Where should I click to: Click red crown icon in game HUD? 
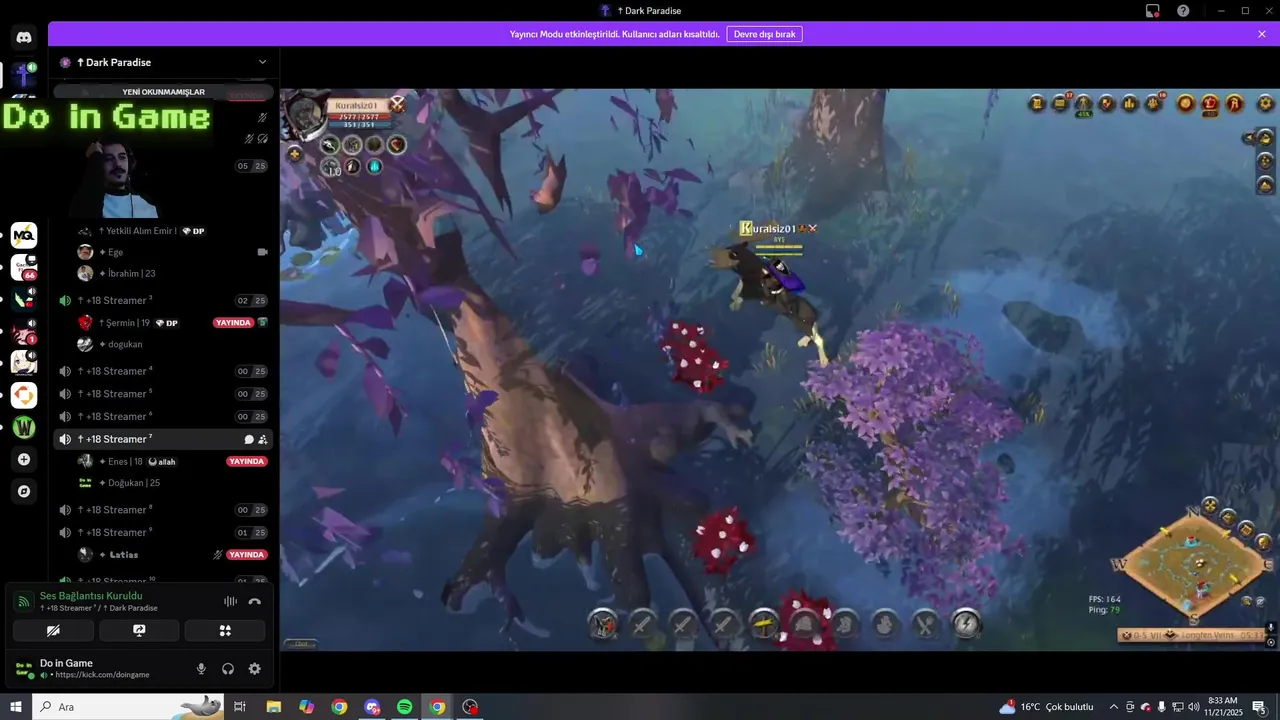1210,103
